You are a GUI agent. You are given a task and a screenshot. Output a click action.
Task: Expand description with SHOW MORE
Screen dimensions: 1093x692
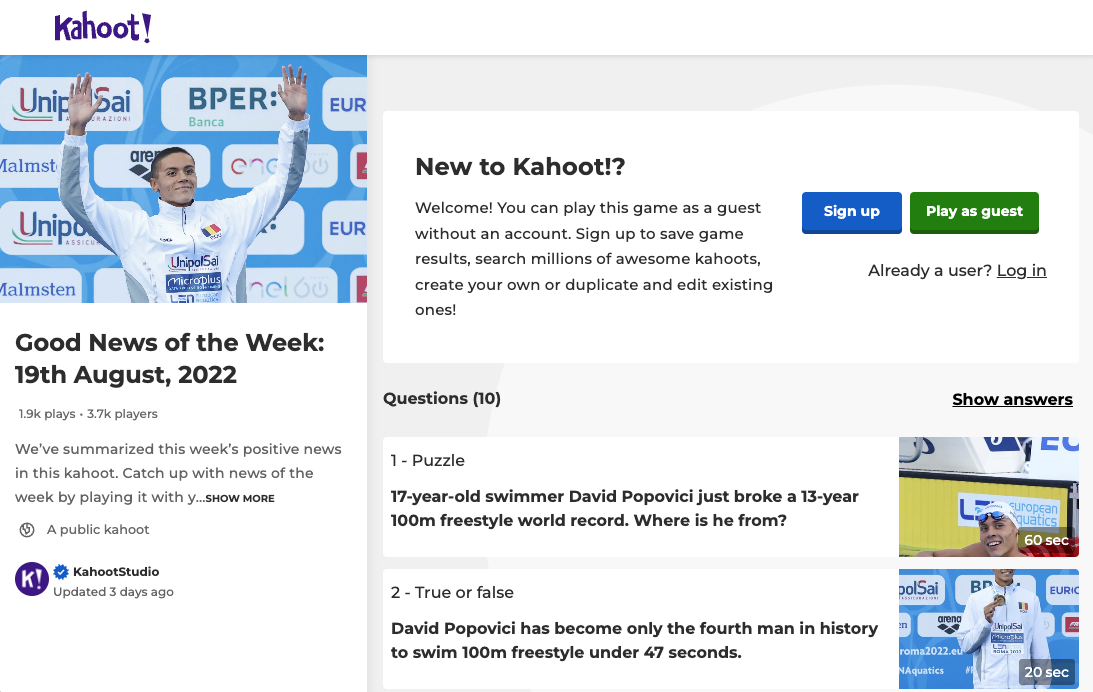tap(240, 498)
